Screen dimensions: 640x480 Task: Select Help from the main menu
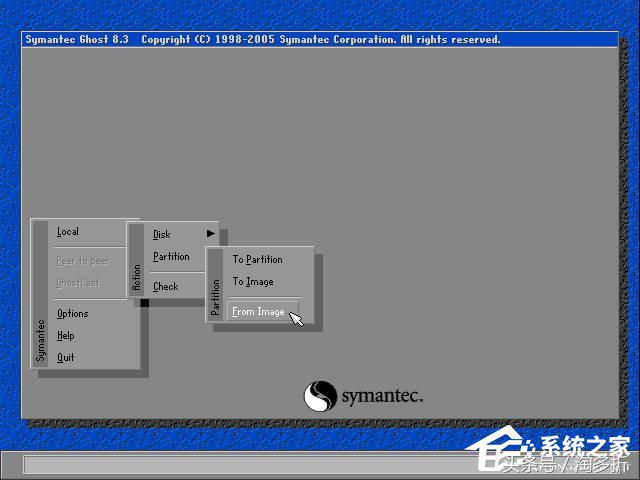(x=66, y=336)
